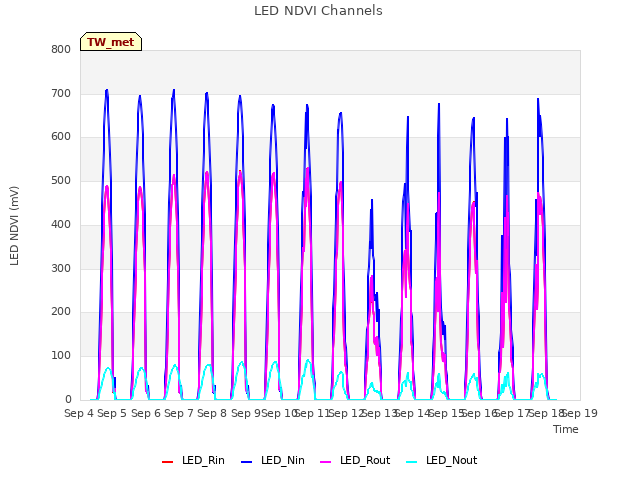Click the blue LED_Nin legend swatch
Screen dimensions: 640x480
[247, 462]
